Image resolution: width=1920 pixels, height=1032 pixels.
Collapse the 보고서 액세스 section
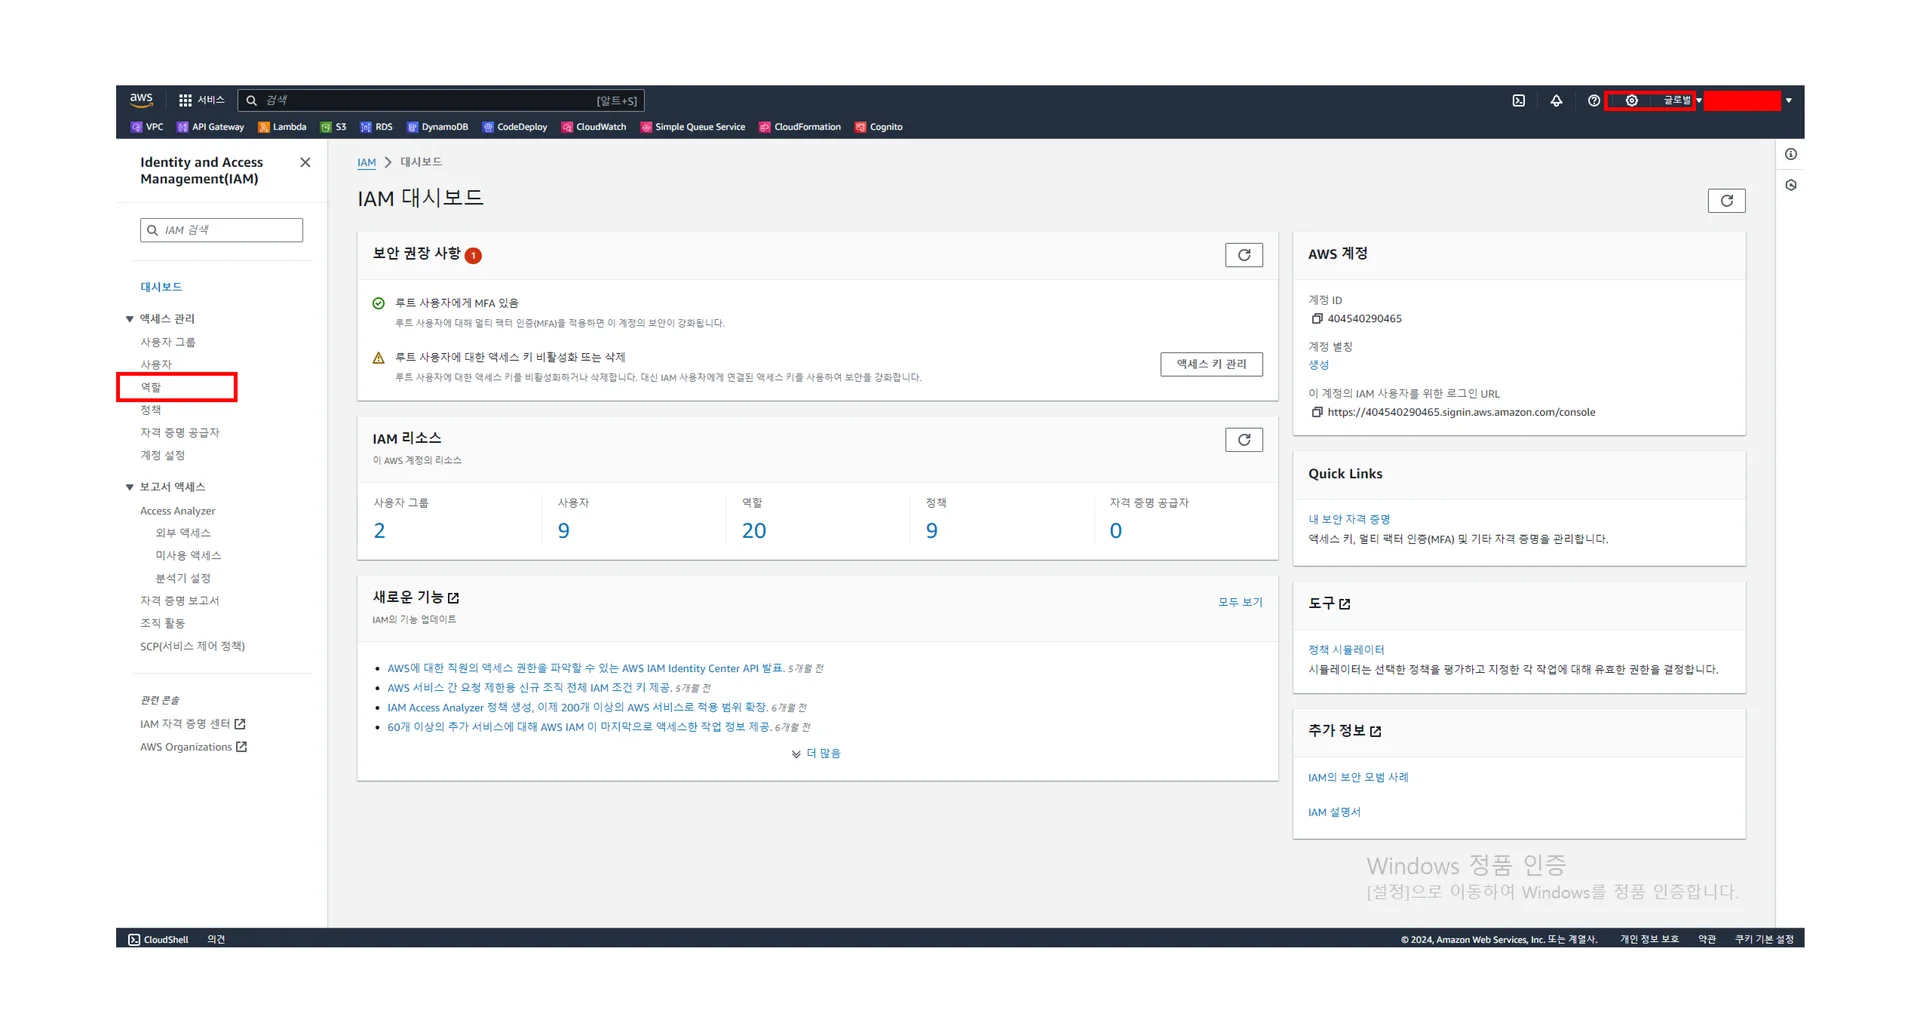click(130, 487)
